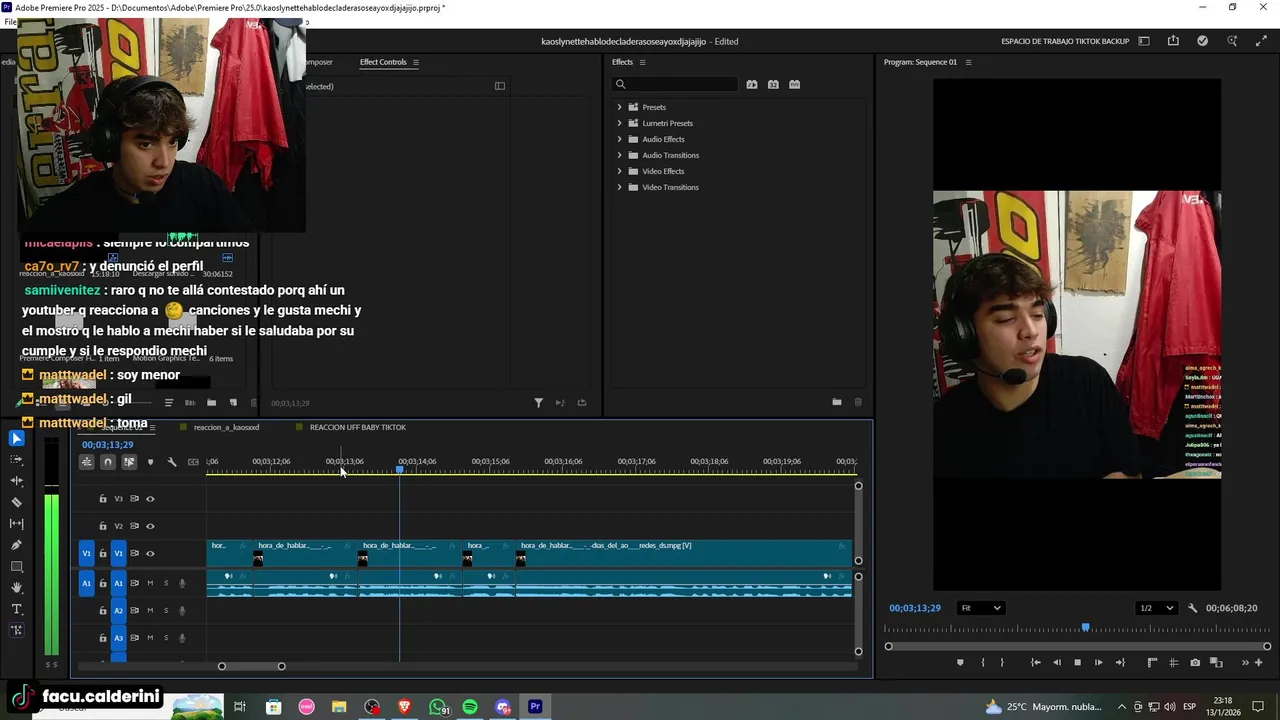Open Spotify from the taskbar
Image resolution: width=1280 pixels, height=720 pixels.
click(x=470, y=707)
